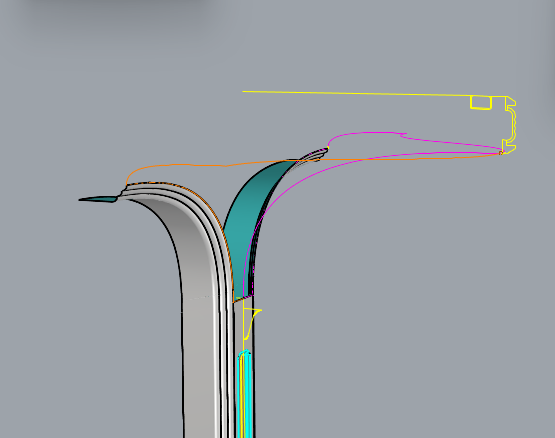Viewport: 555px width, 438px height.
Task: Pick the orange endpoint near yellow bracket
Action: point(501,153)
